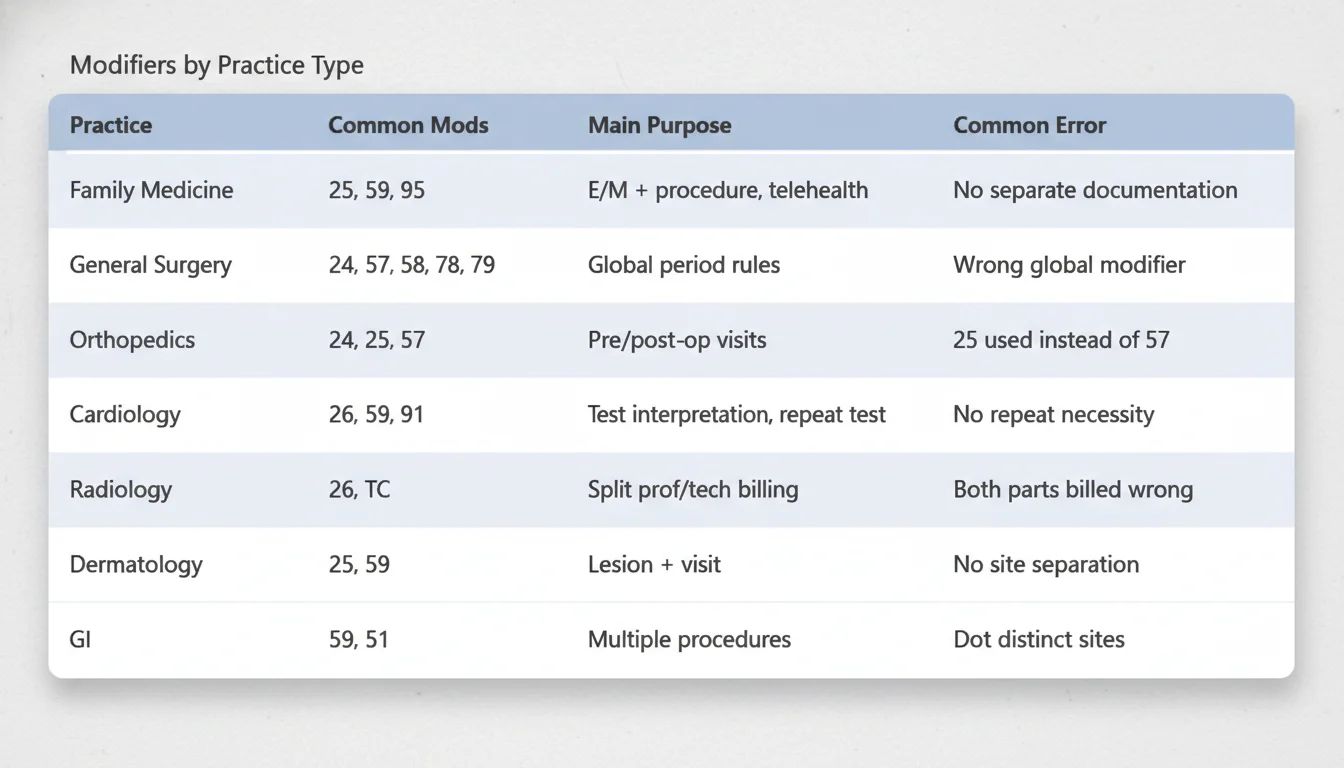
Task: Select the Cardiology practice cell
Action: pyautogui.click(x=125, y=414)
